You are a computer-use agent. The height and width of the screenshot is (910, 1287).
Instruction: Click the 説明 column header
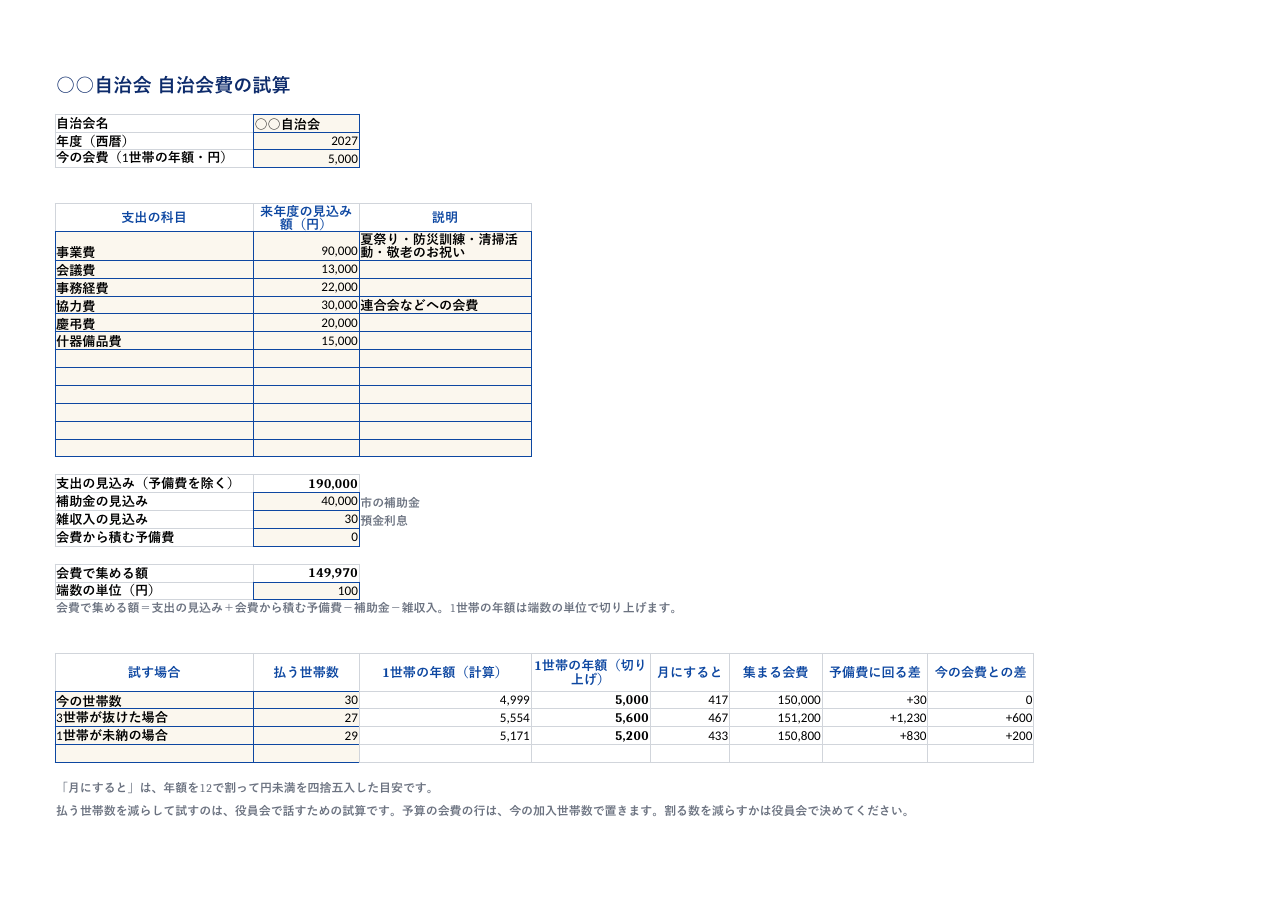pos(445,218)
